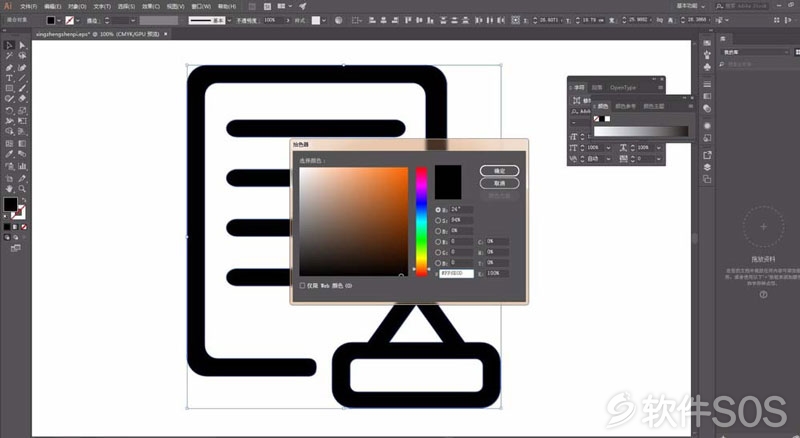
Task: Click the hex color code input field
Action: tap(457, 274)
